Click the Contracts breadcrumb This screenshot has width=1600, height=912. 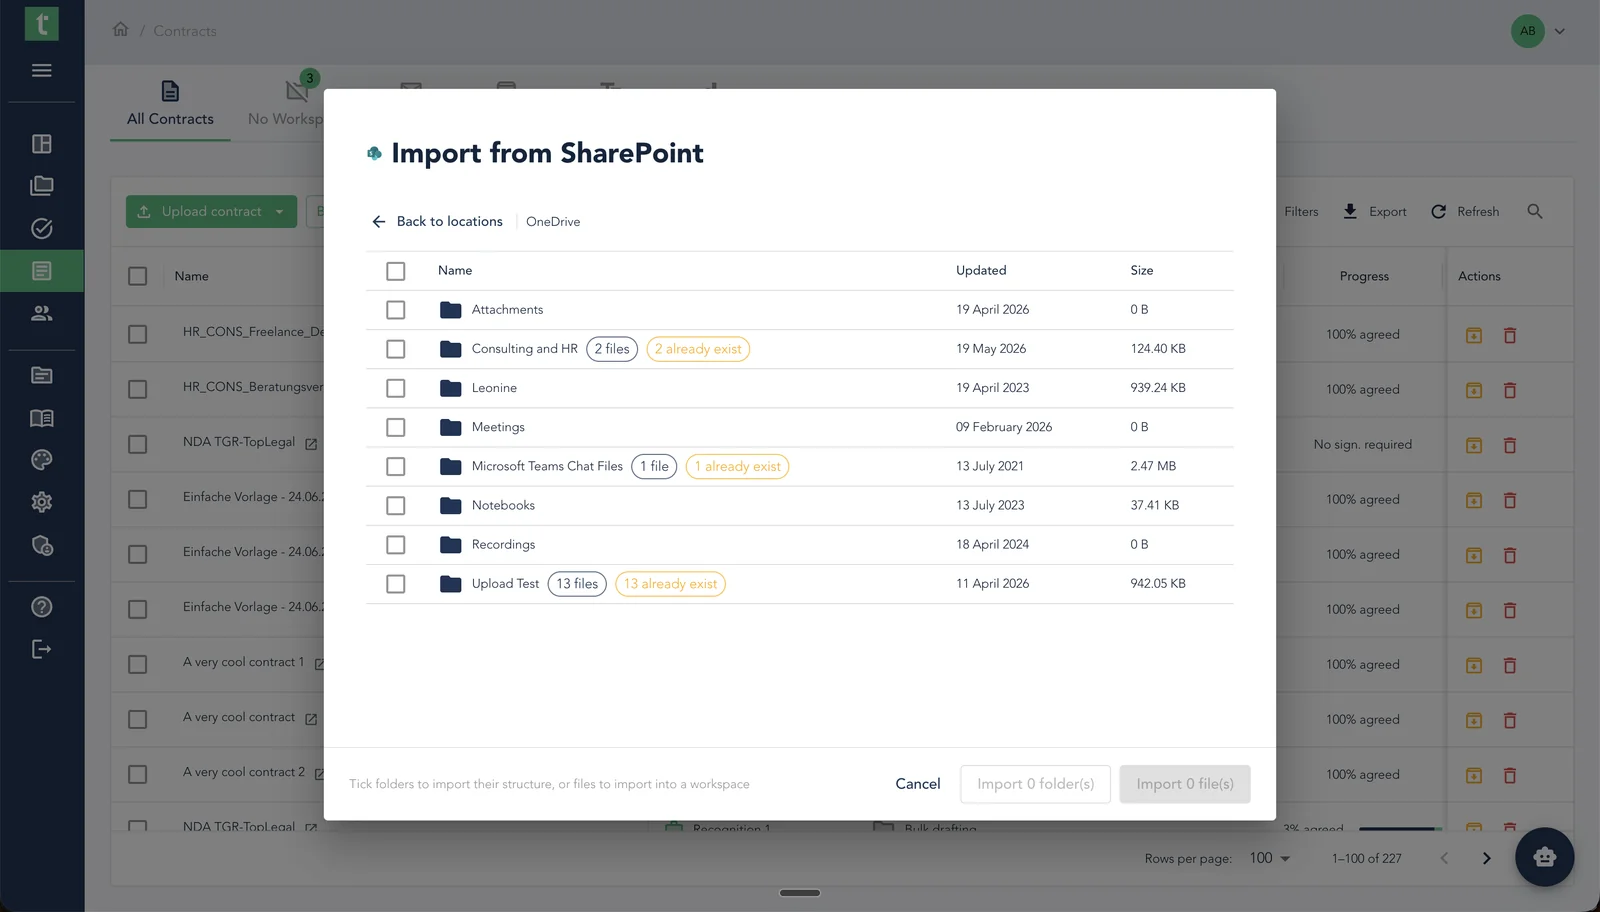[x=185, y=31]
